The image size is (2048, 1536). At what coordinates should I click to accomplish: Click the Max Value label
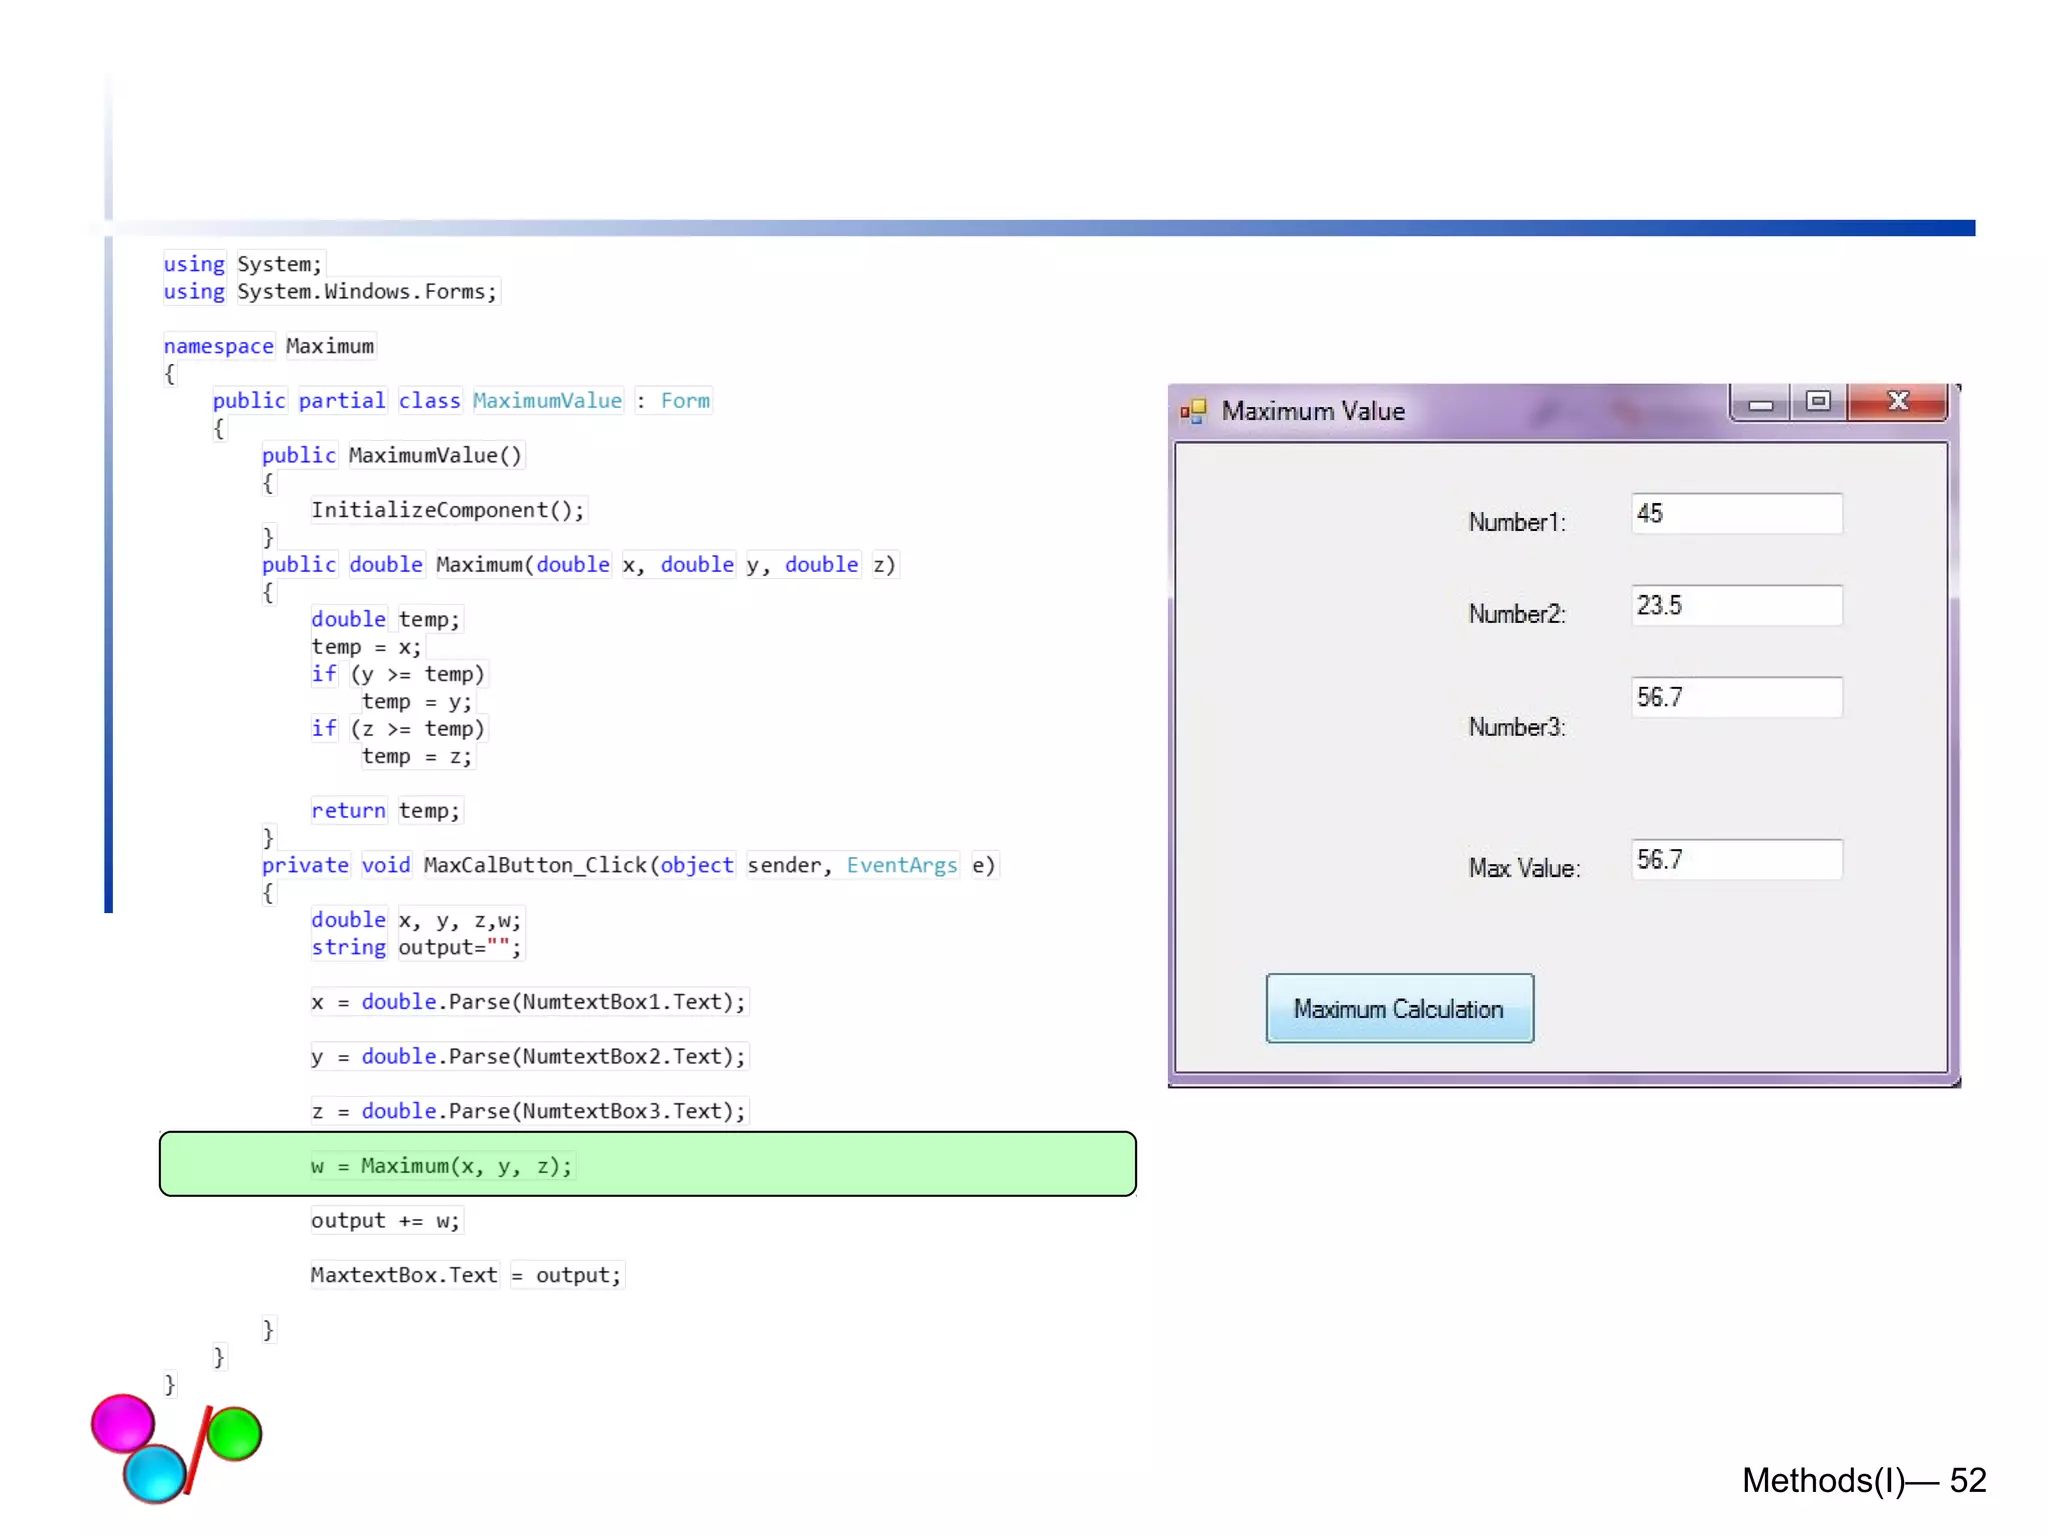point(1523,868)
